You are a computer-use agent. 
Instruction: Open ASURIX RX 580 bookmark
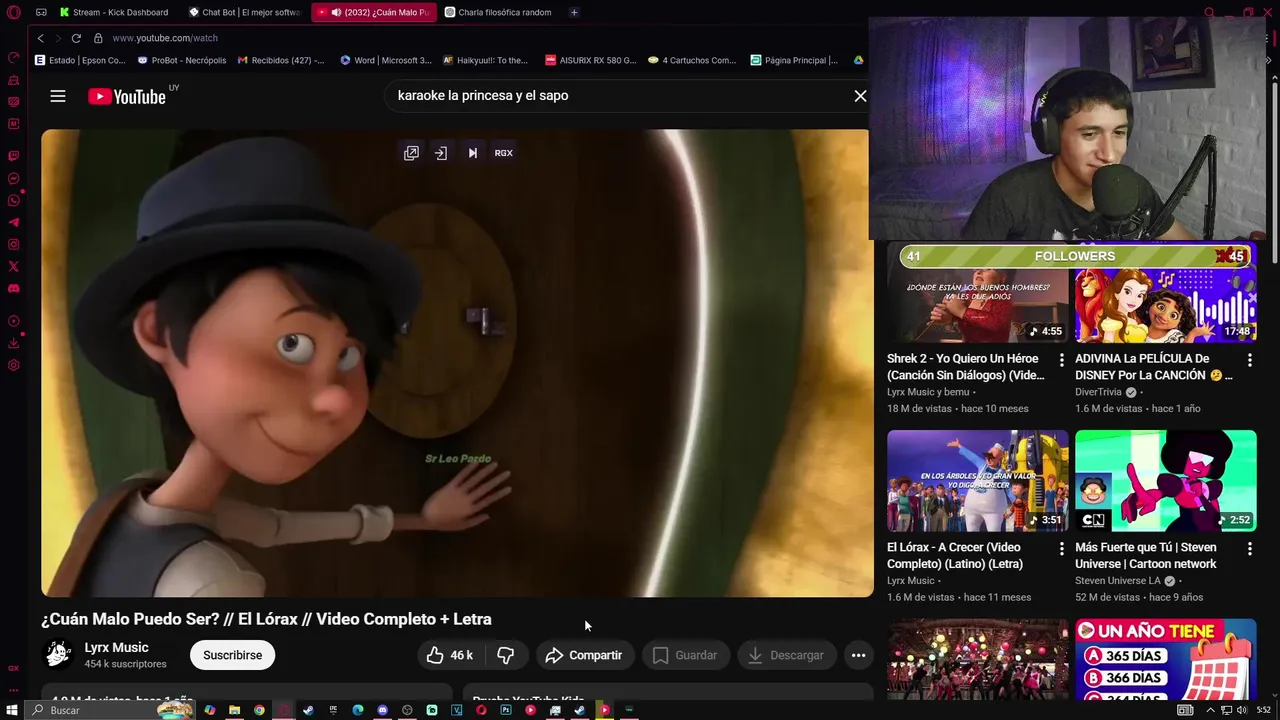[591, 60]
